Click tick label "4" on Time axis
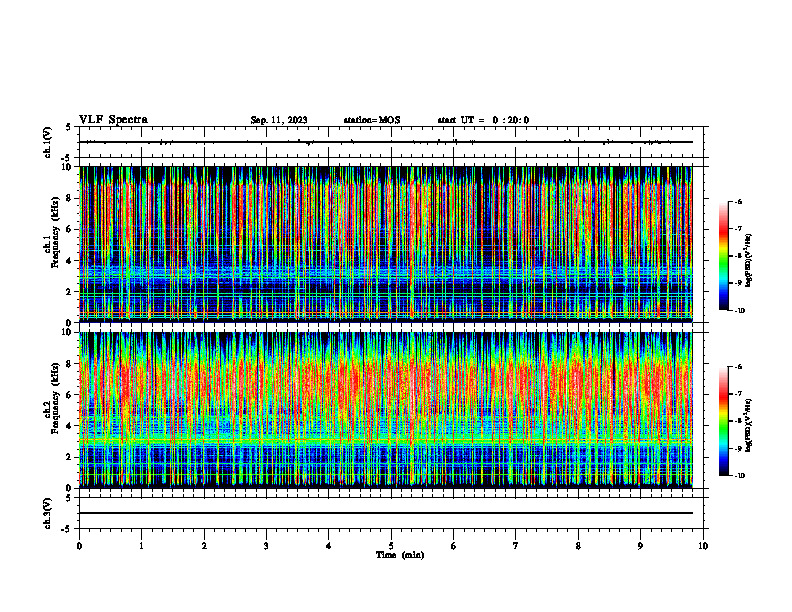Viewport: 792px width, 612px height. click(329, 546)
